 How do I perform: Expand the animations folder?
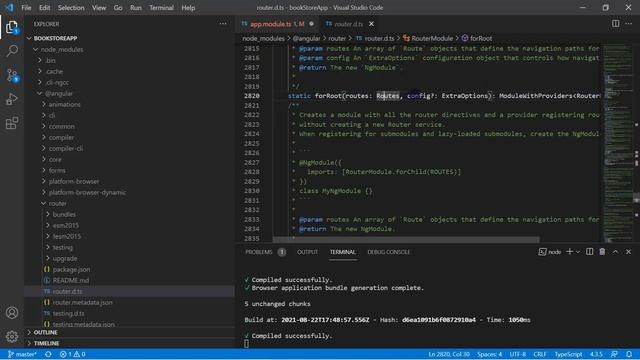click(129, 104)
